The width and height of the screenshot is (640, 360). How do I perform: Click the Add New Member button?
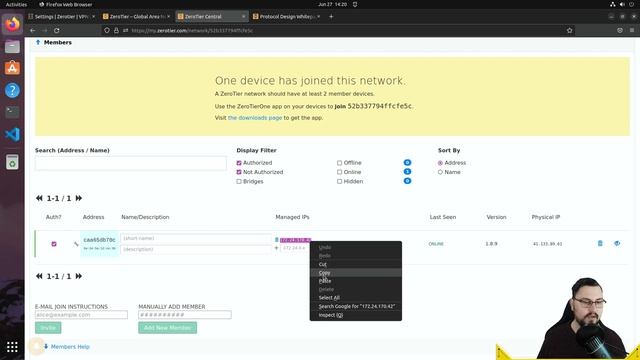[167, 328]
